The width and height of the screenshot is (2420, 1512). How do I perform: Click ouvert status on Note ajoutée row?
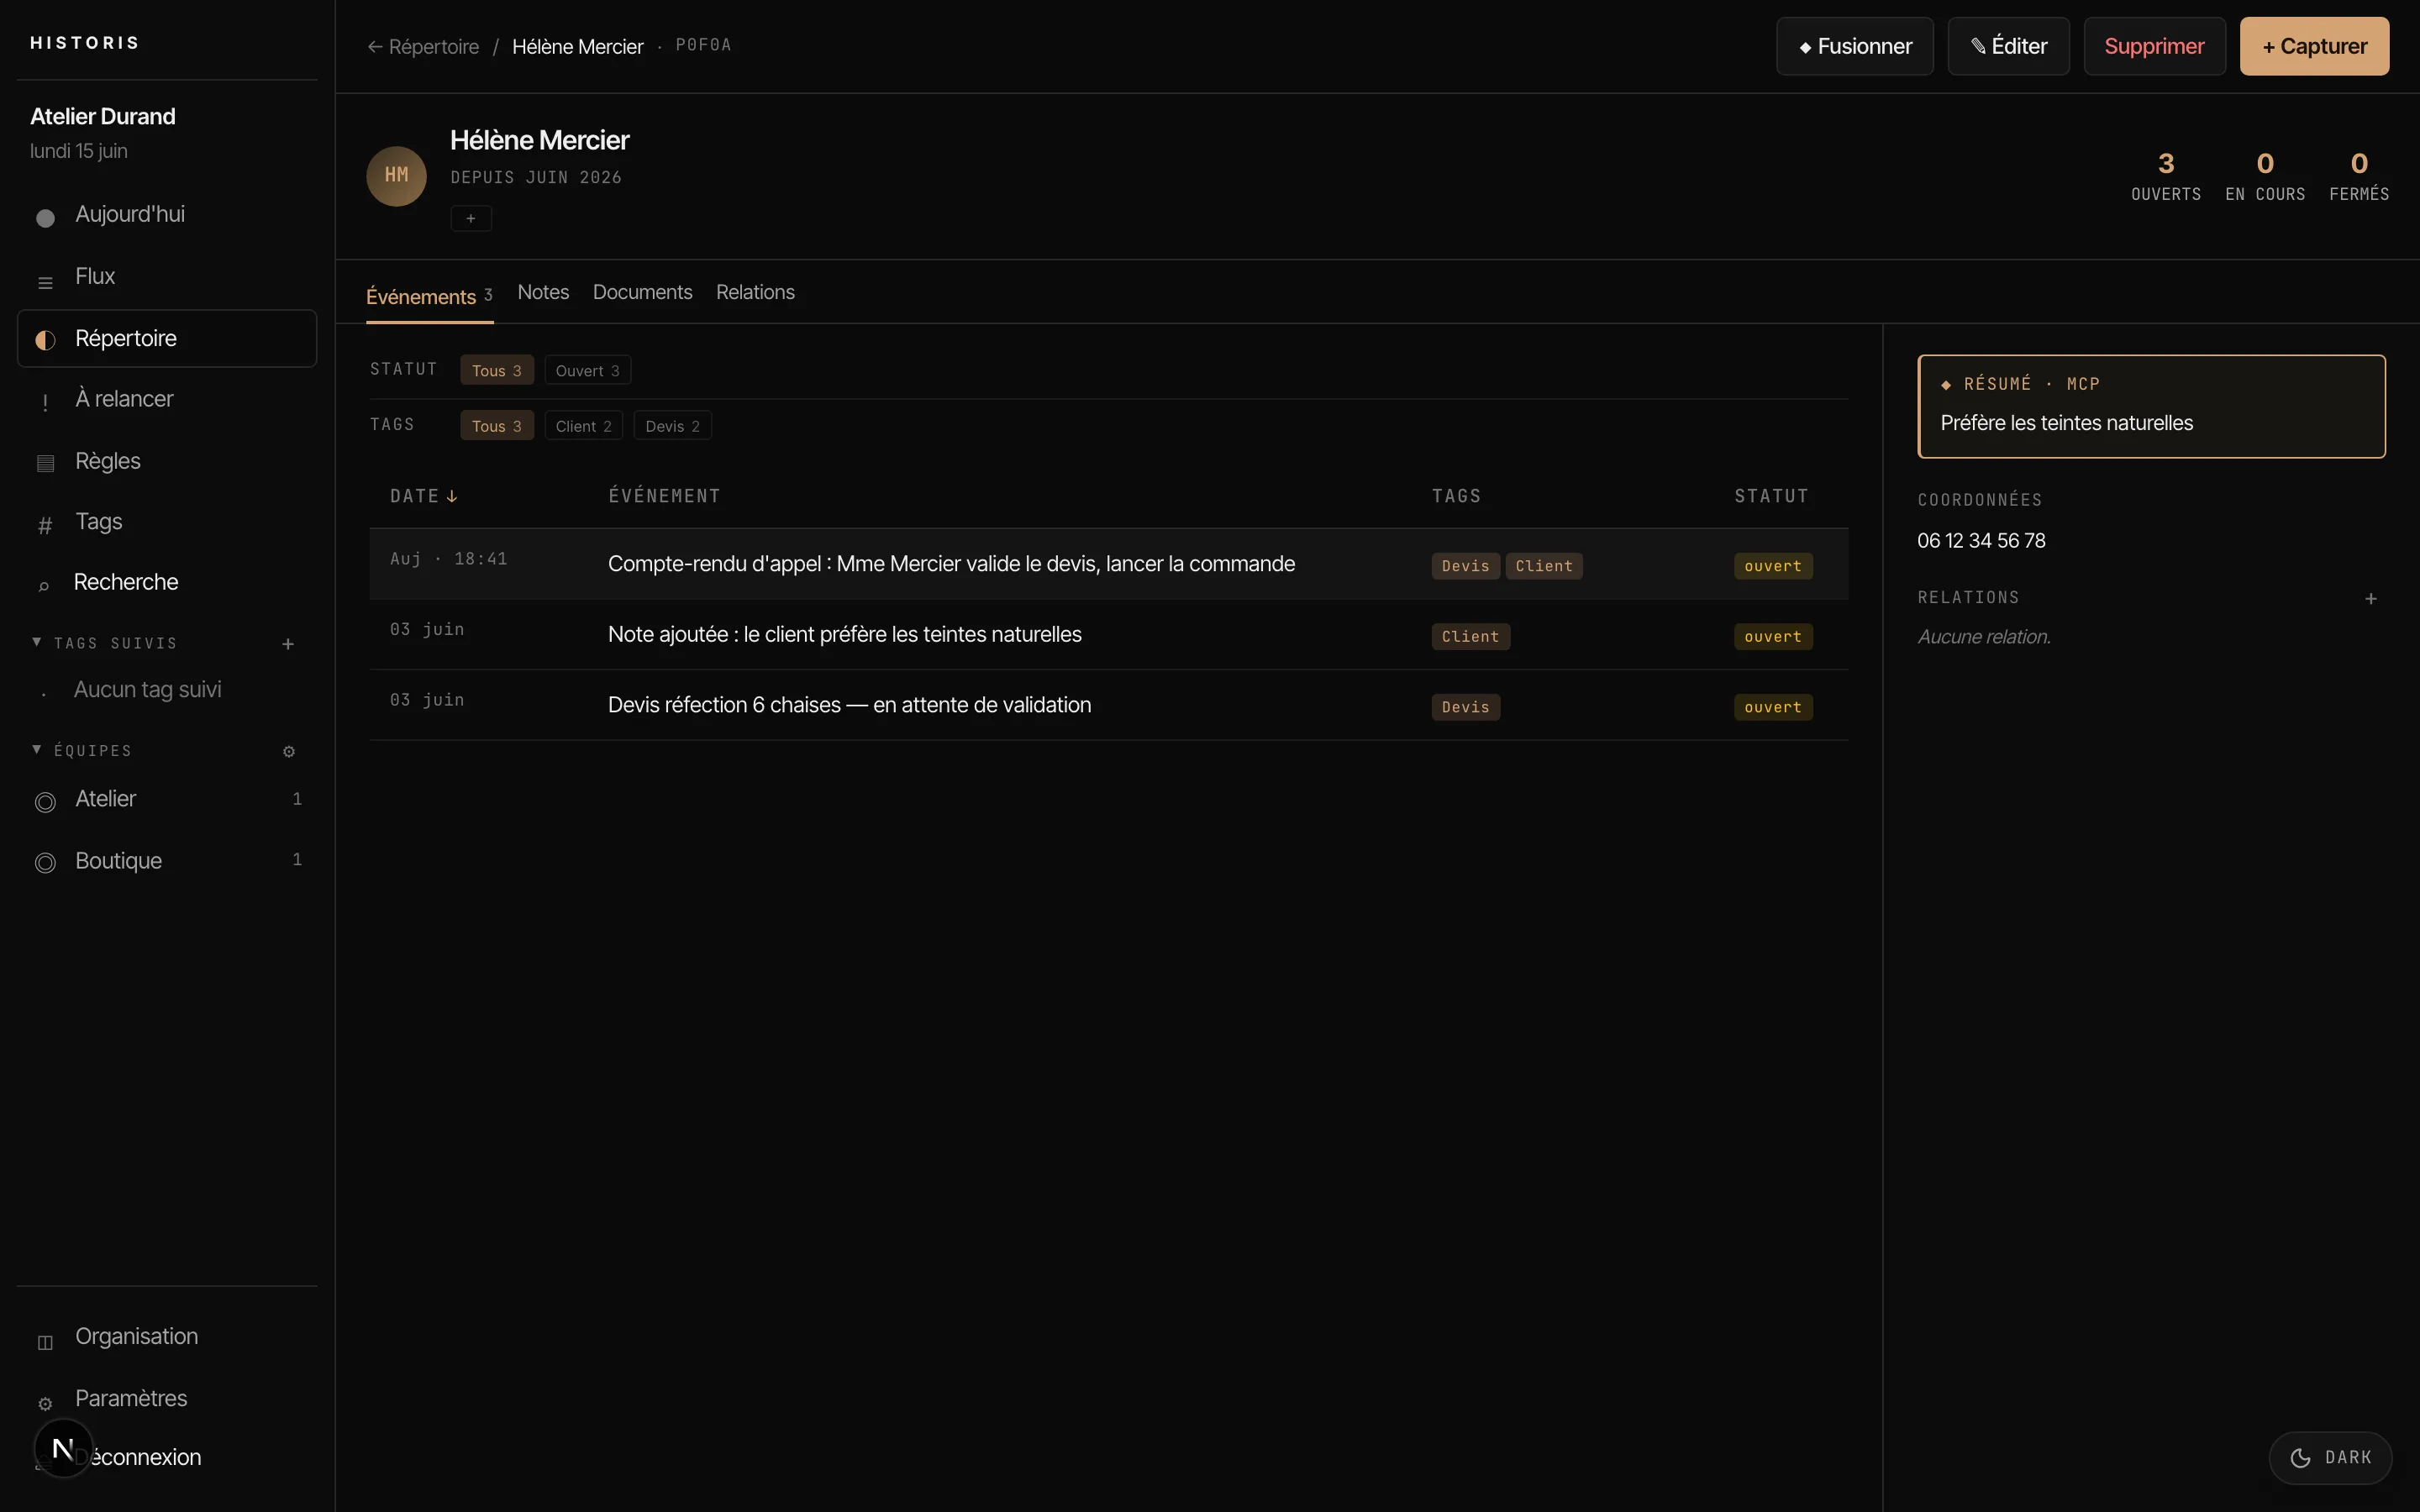(1773, 637)
